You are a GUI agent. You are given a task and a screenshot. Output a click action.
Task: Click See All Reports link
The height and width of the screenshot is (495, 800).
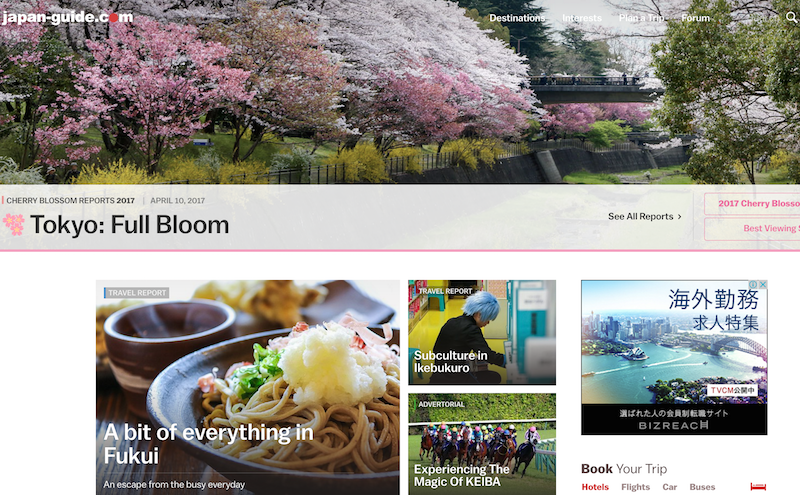tap(645, 216)
